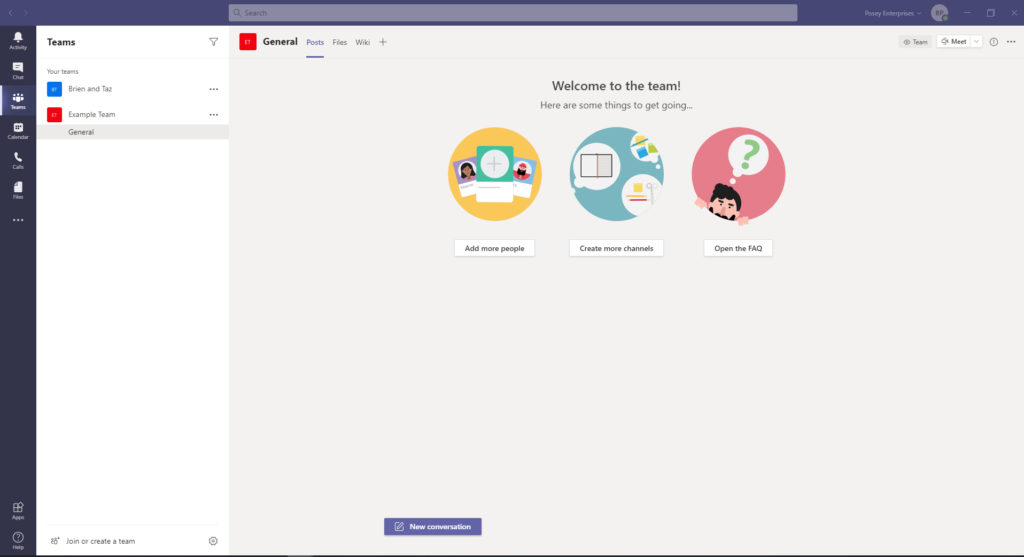Screen dimensions: 1024x557
Task: Go forward with the forward arrow
Action: [x=25, y=12]
